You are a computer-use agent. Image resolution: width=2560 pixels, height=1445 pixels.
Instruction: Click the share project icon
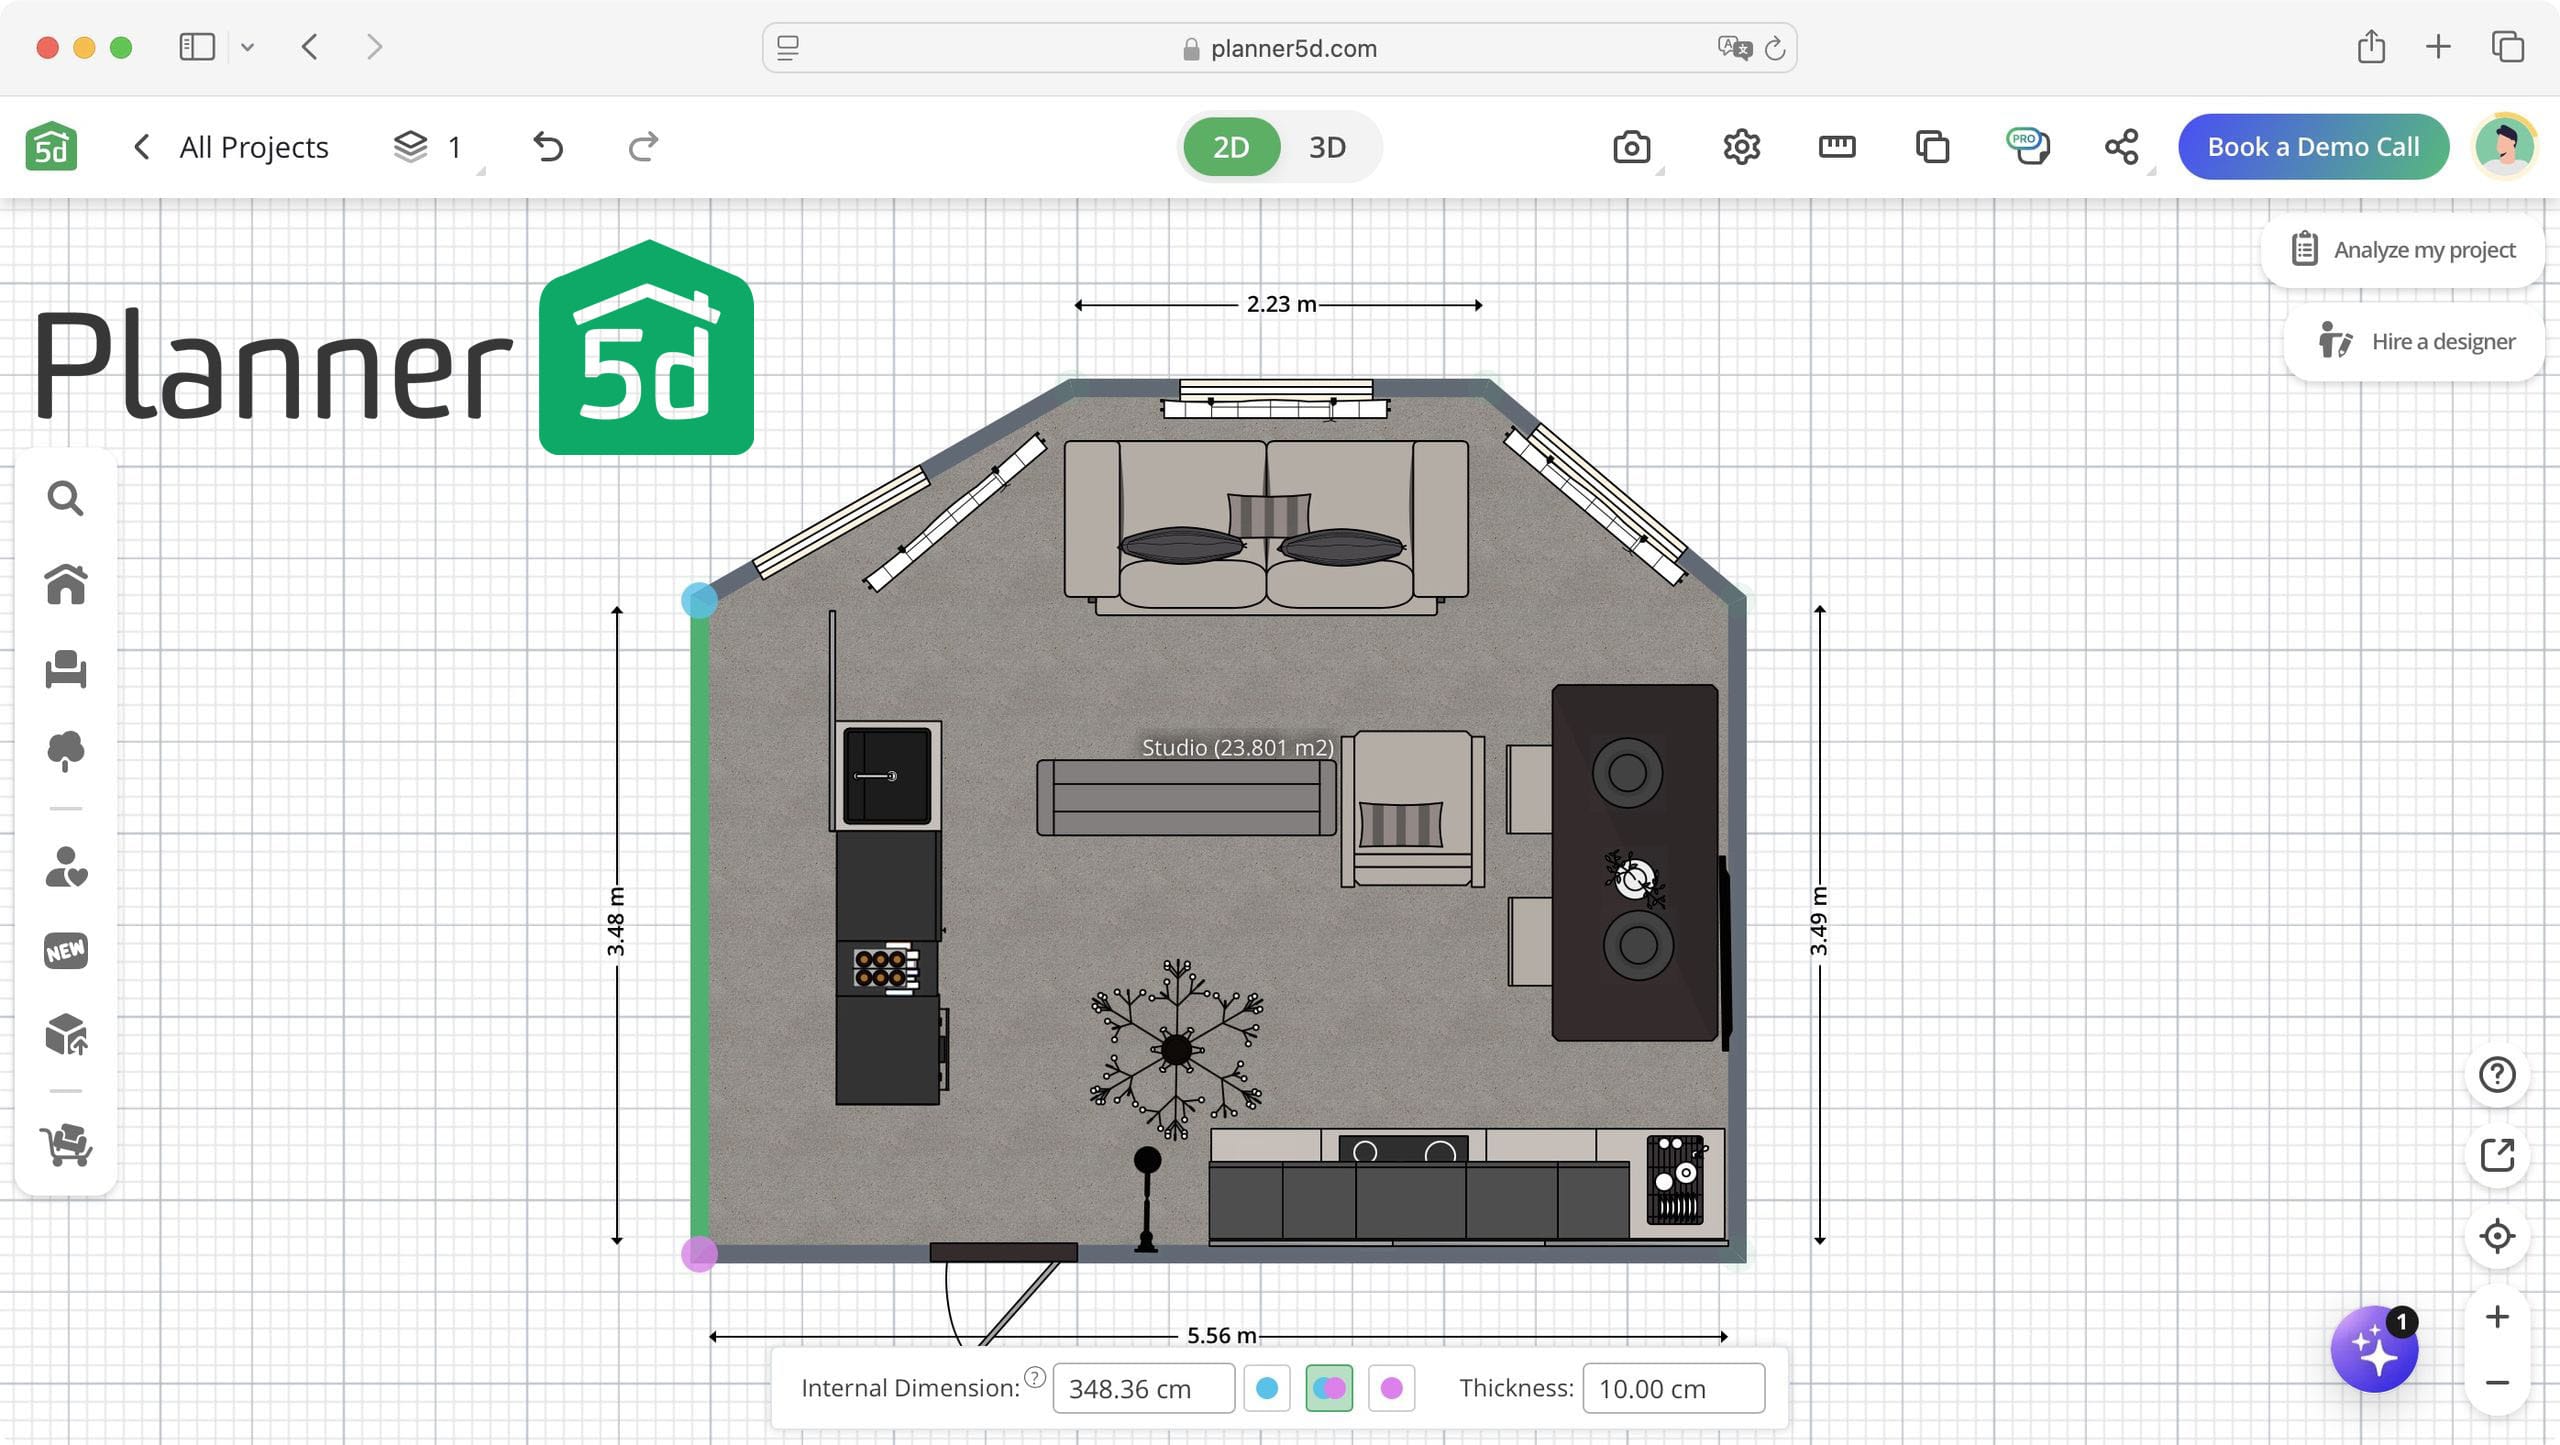tap(2121, 147)
